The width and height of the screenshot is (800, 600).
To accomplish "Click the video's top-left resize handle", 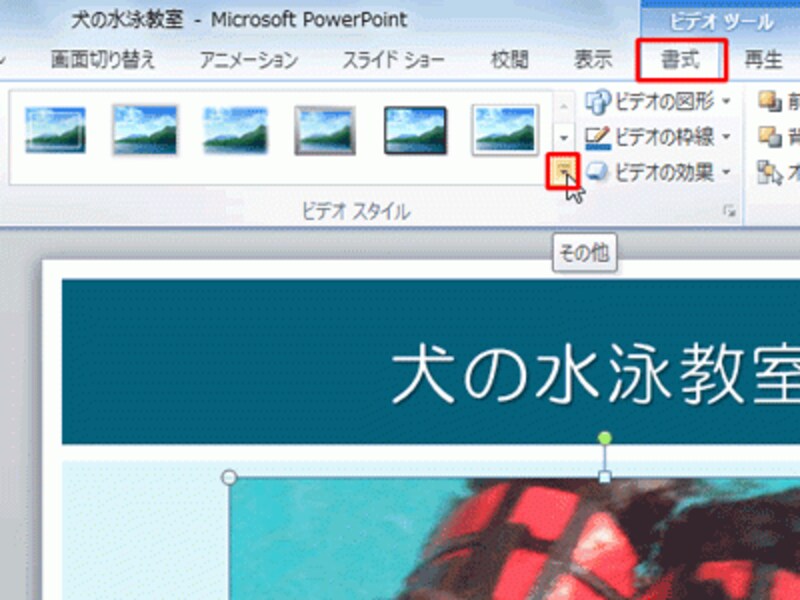I will 230,478.
